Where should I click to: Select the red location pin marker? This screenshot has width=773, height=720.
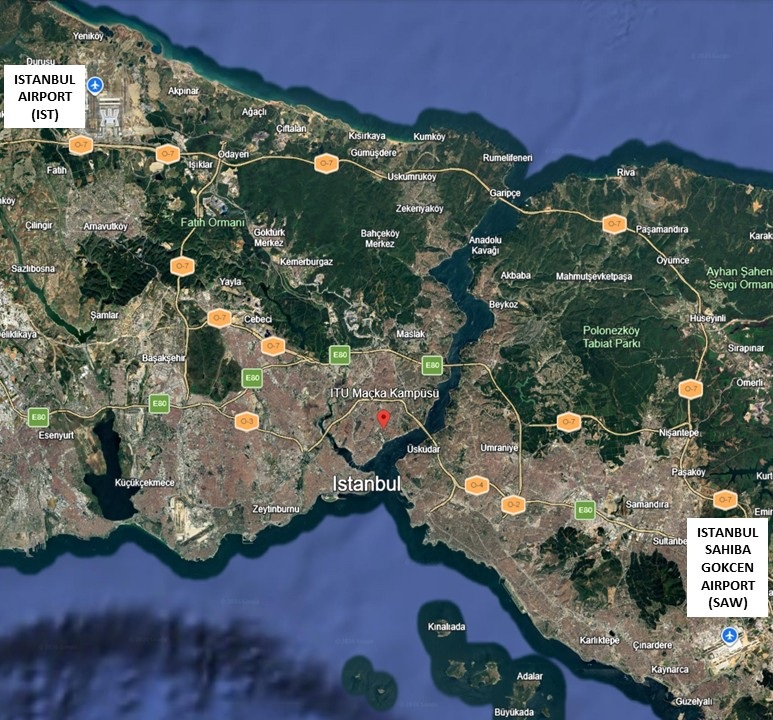pyautogui.click(x=382, y=418)
